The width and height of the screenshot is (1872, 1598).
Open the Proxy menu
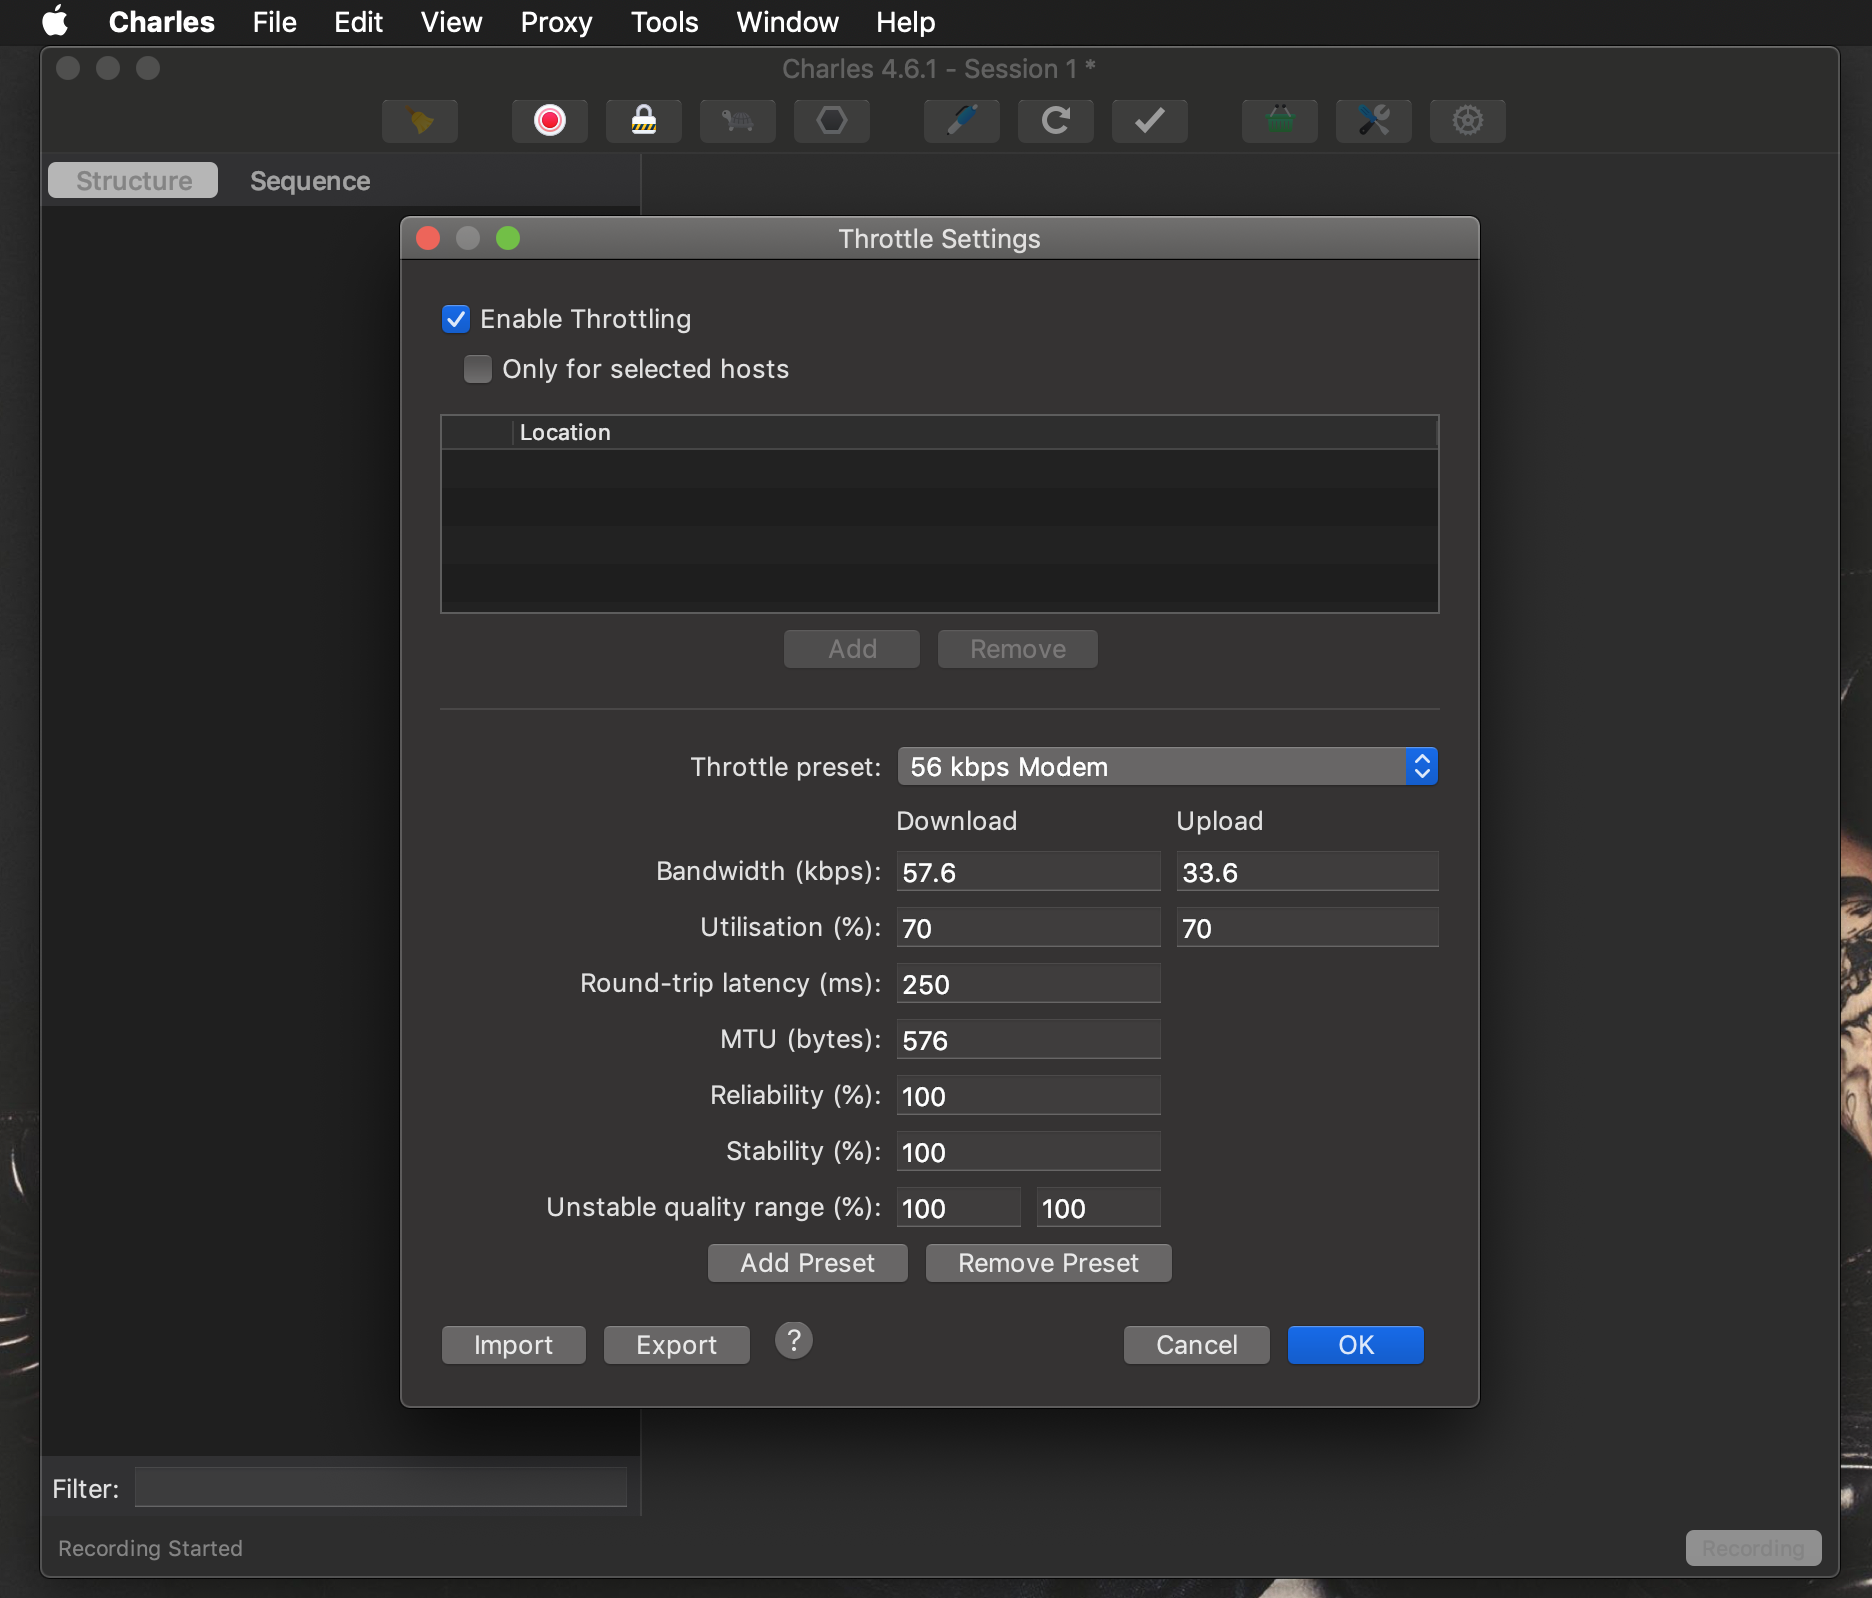pos(555,22)
